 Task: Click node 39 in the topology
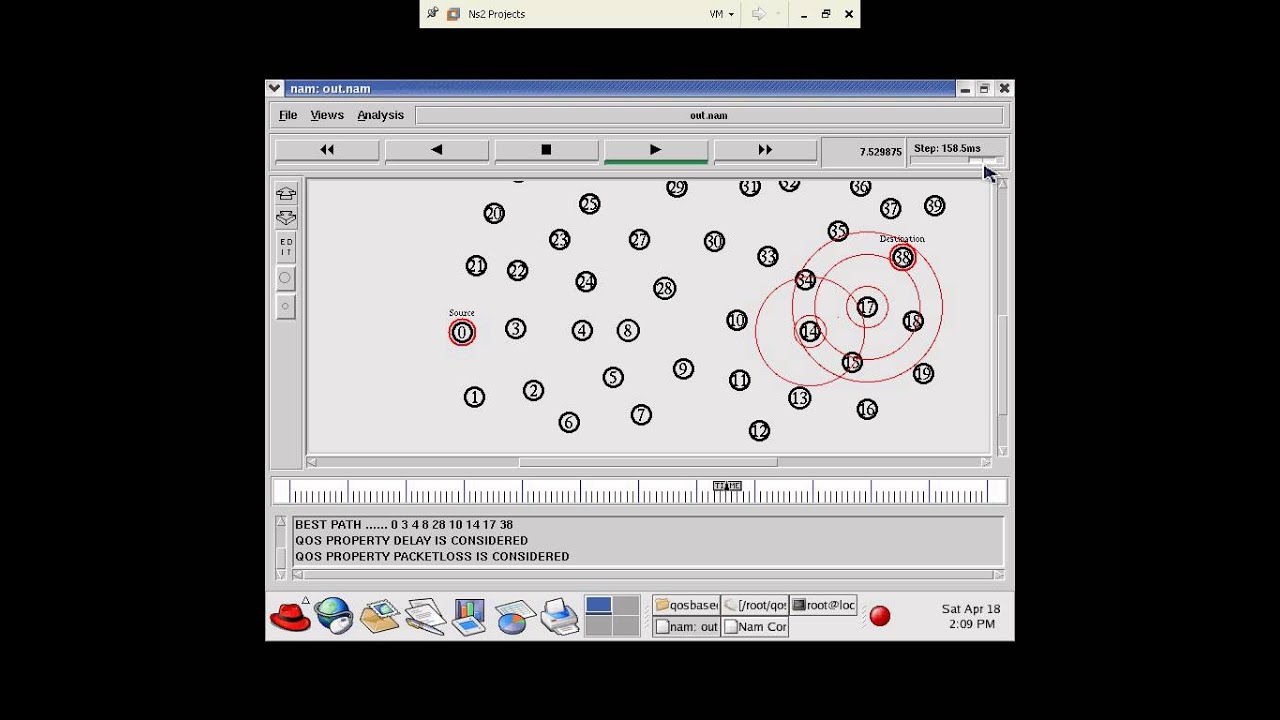click(934, 206)
